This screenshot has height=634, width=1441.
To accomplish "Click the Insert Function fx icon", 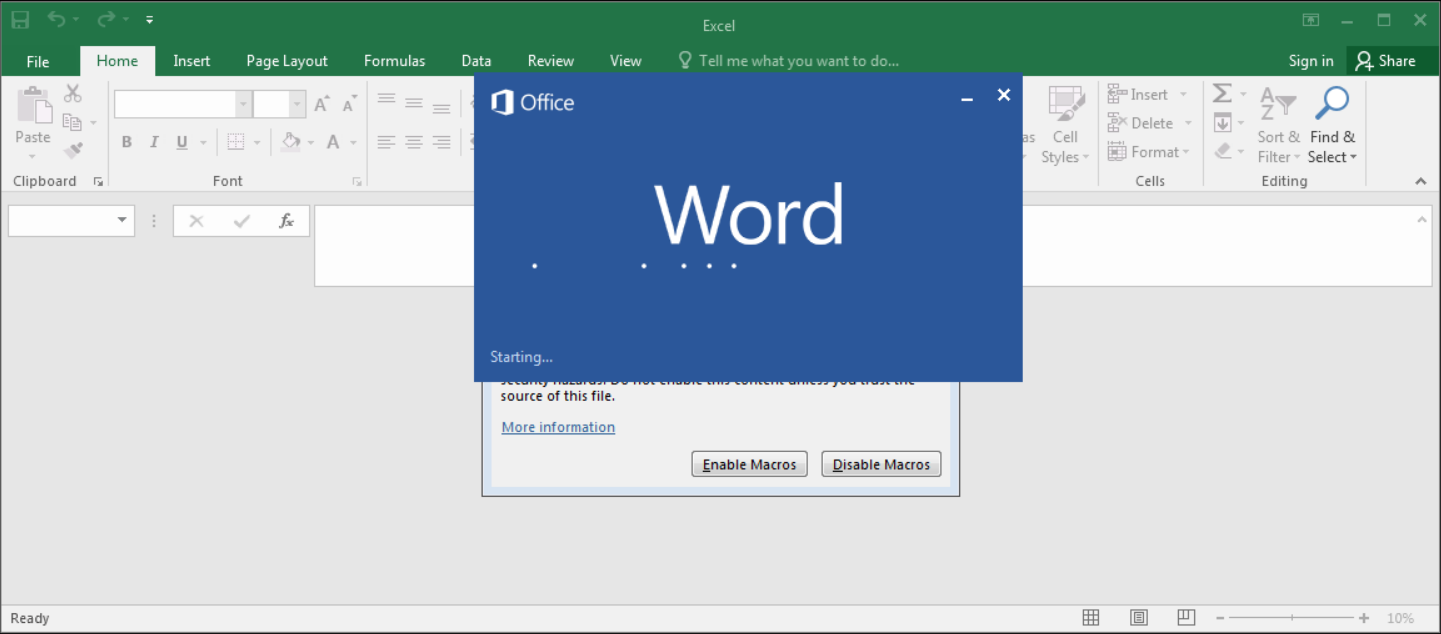I will click(286, 221).
